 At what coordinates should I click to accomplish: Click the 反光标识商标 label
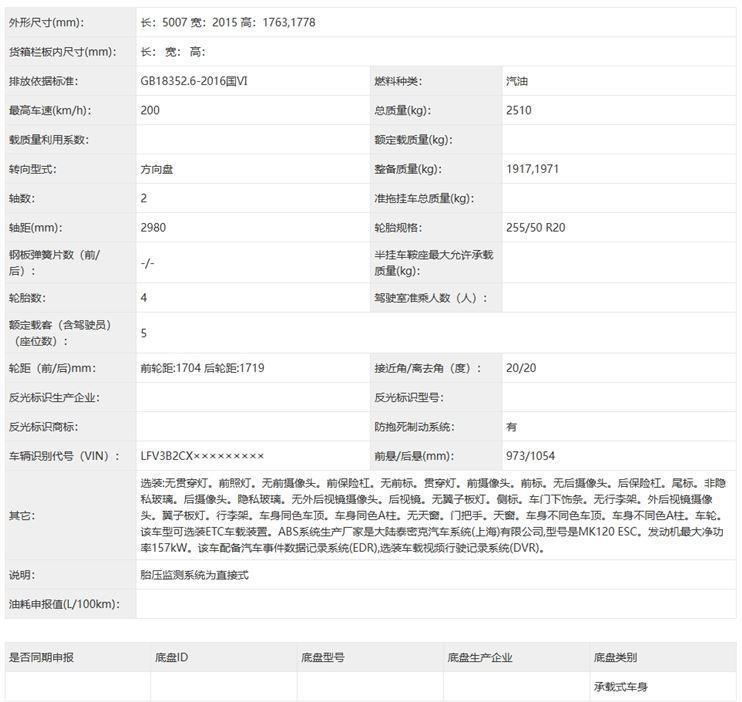coord(44,427)
